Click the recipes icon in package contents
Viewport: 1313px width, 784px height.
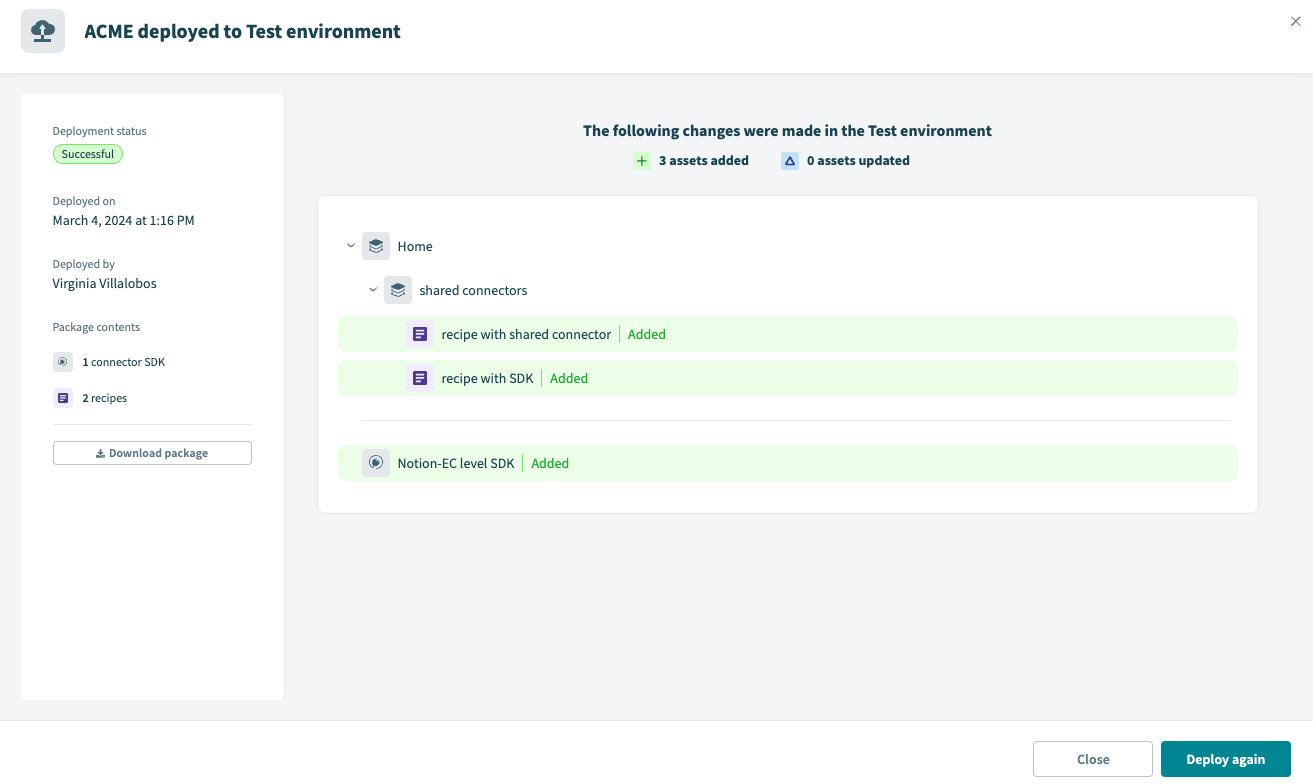[x=63, y=398]
